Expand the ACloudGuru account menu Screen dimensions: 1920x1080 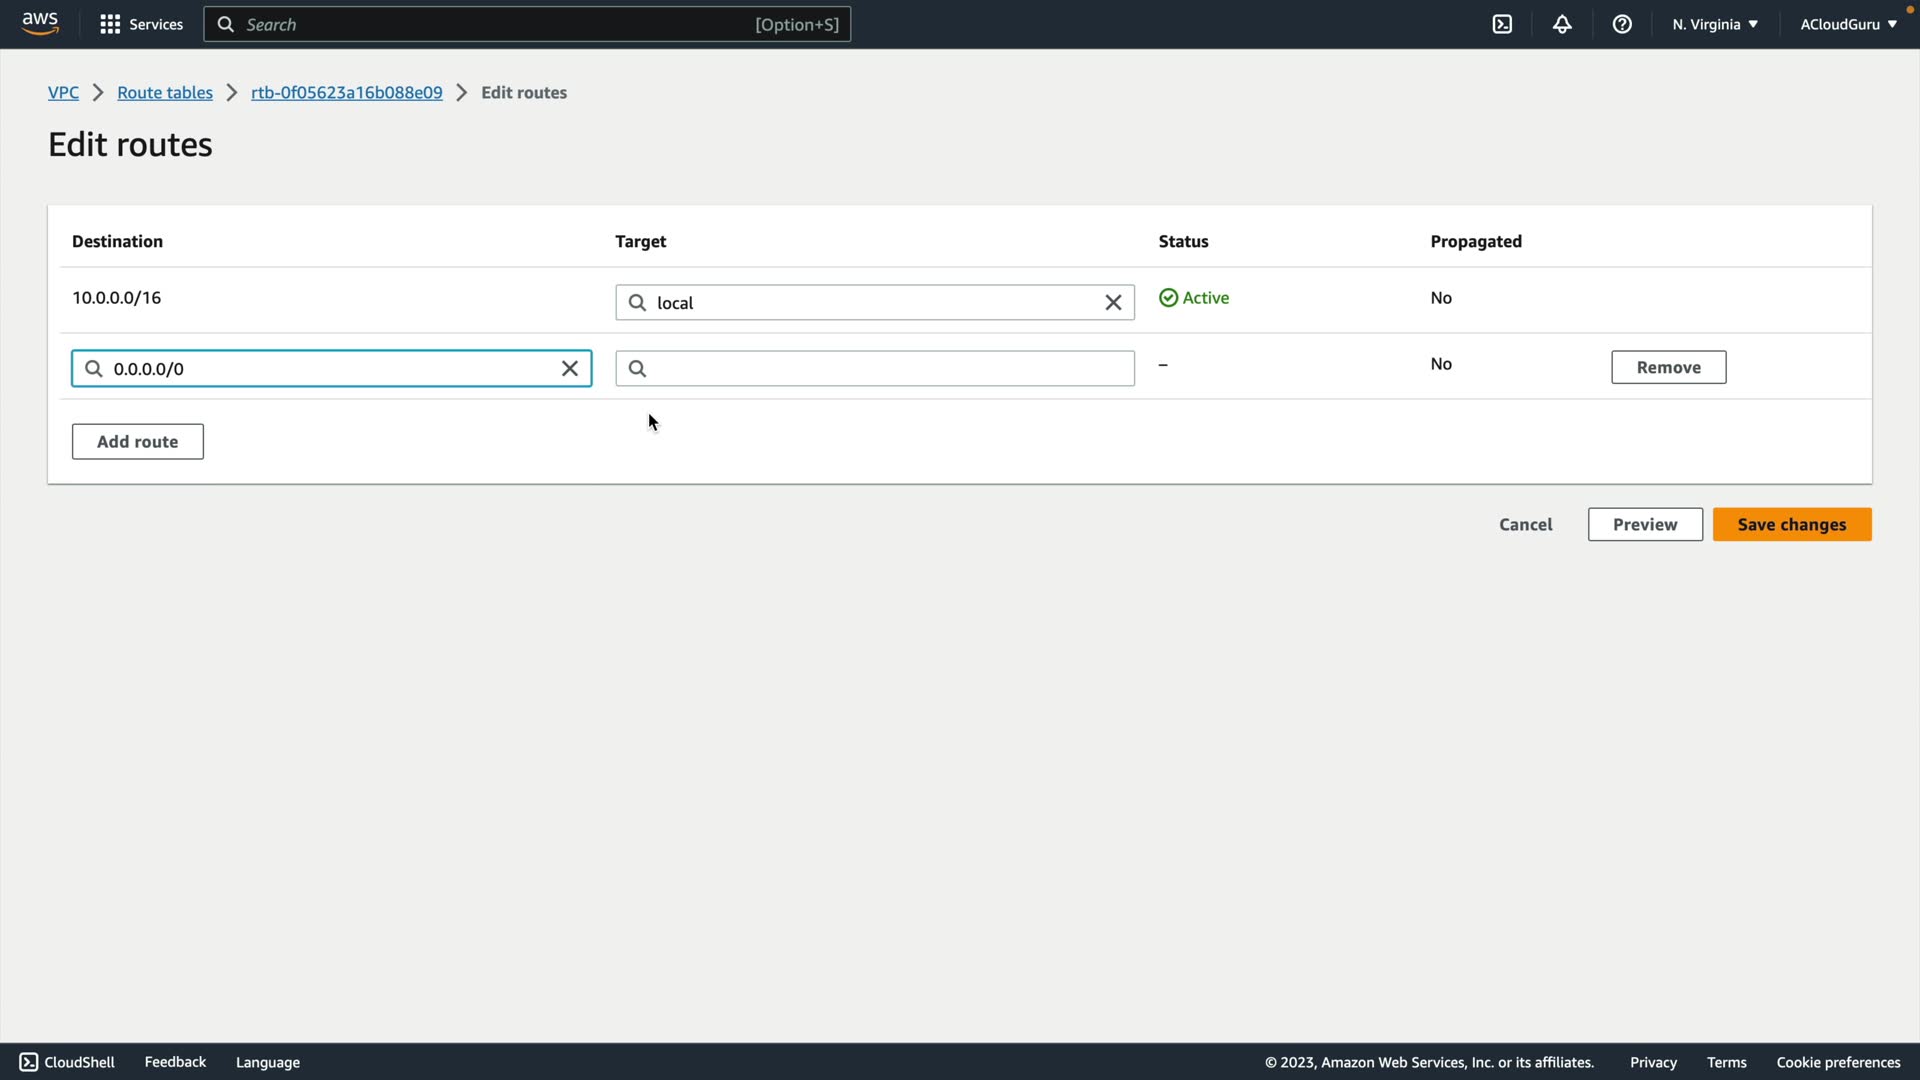tap(1848, 24)
